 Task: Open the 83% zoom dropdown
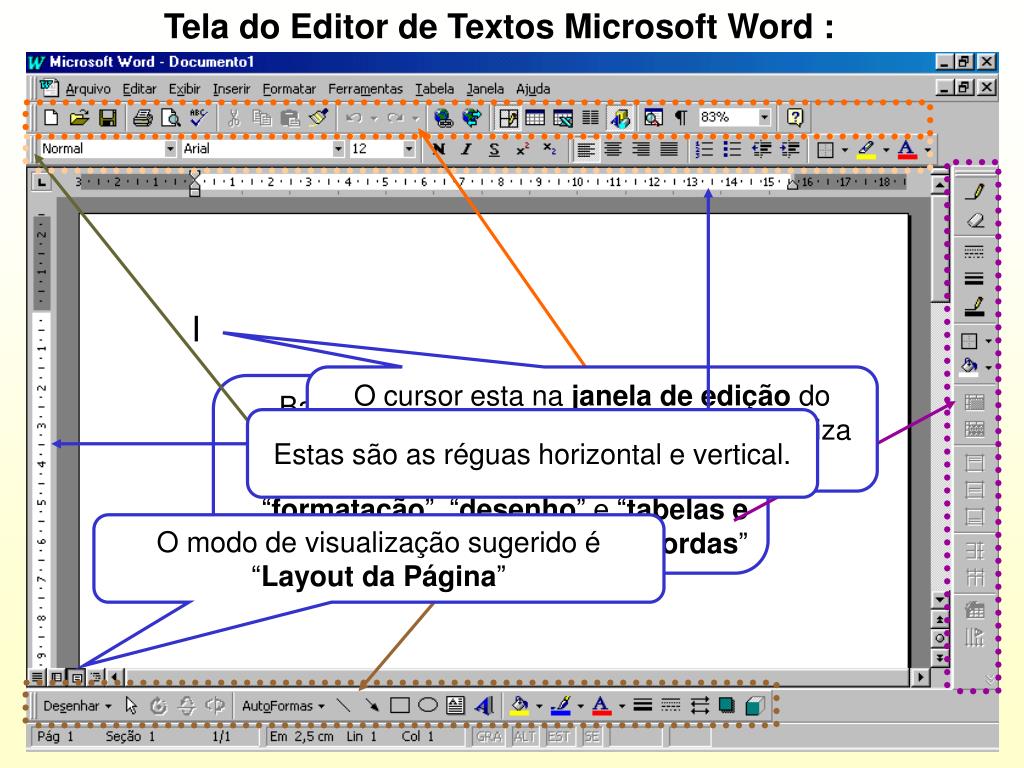[x=765, y=118]
